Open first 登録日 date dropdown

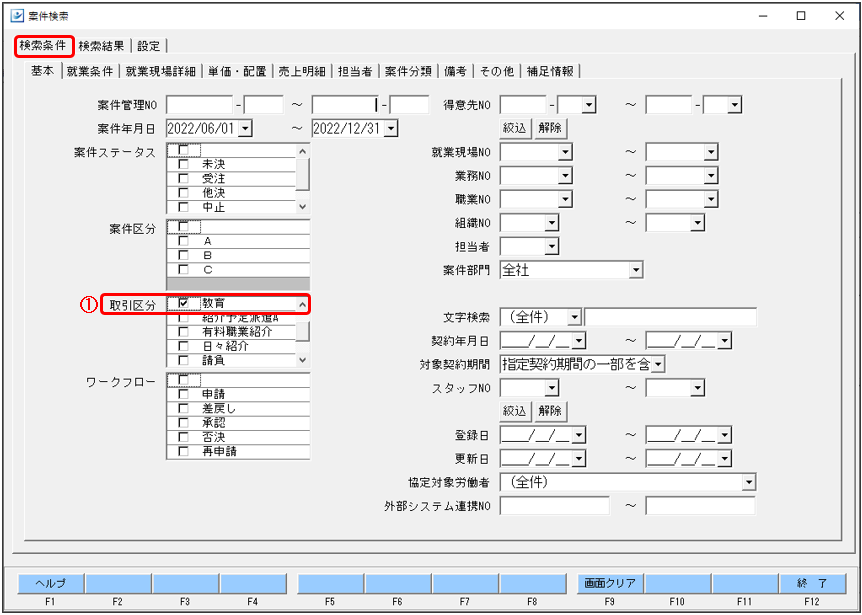(578, 435)
